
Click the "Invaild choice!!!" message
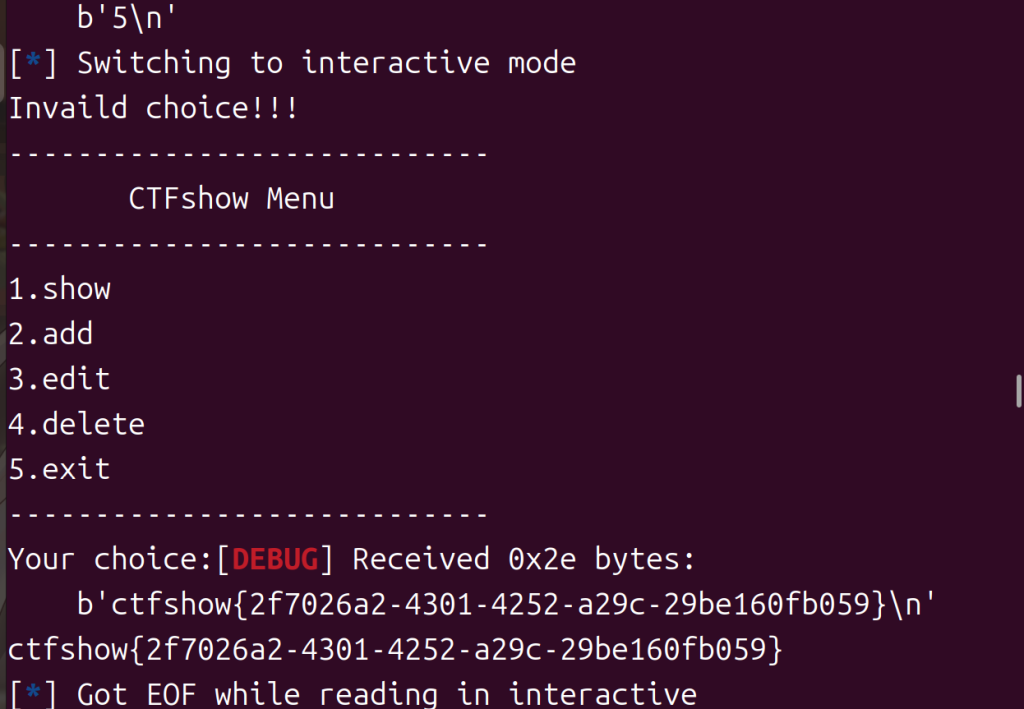coord(153,108)
